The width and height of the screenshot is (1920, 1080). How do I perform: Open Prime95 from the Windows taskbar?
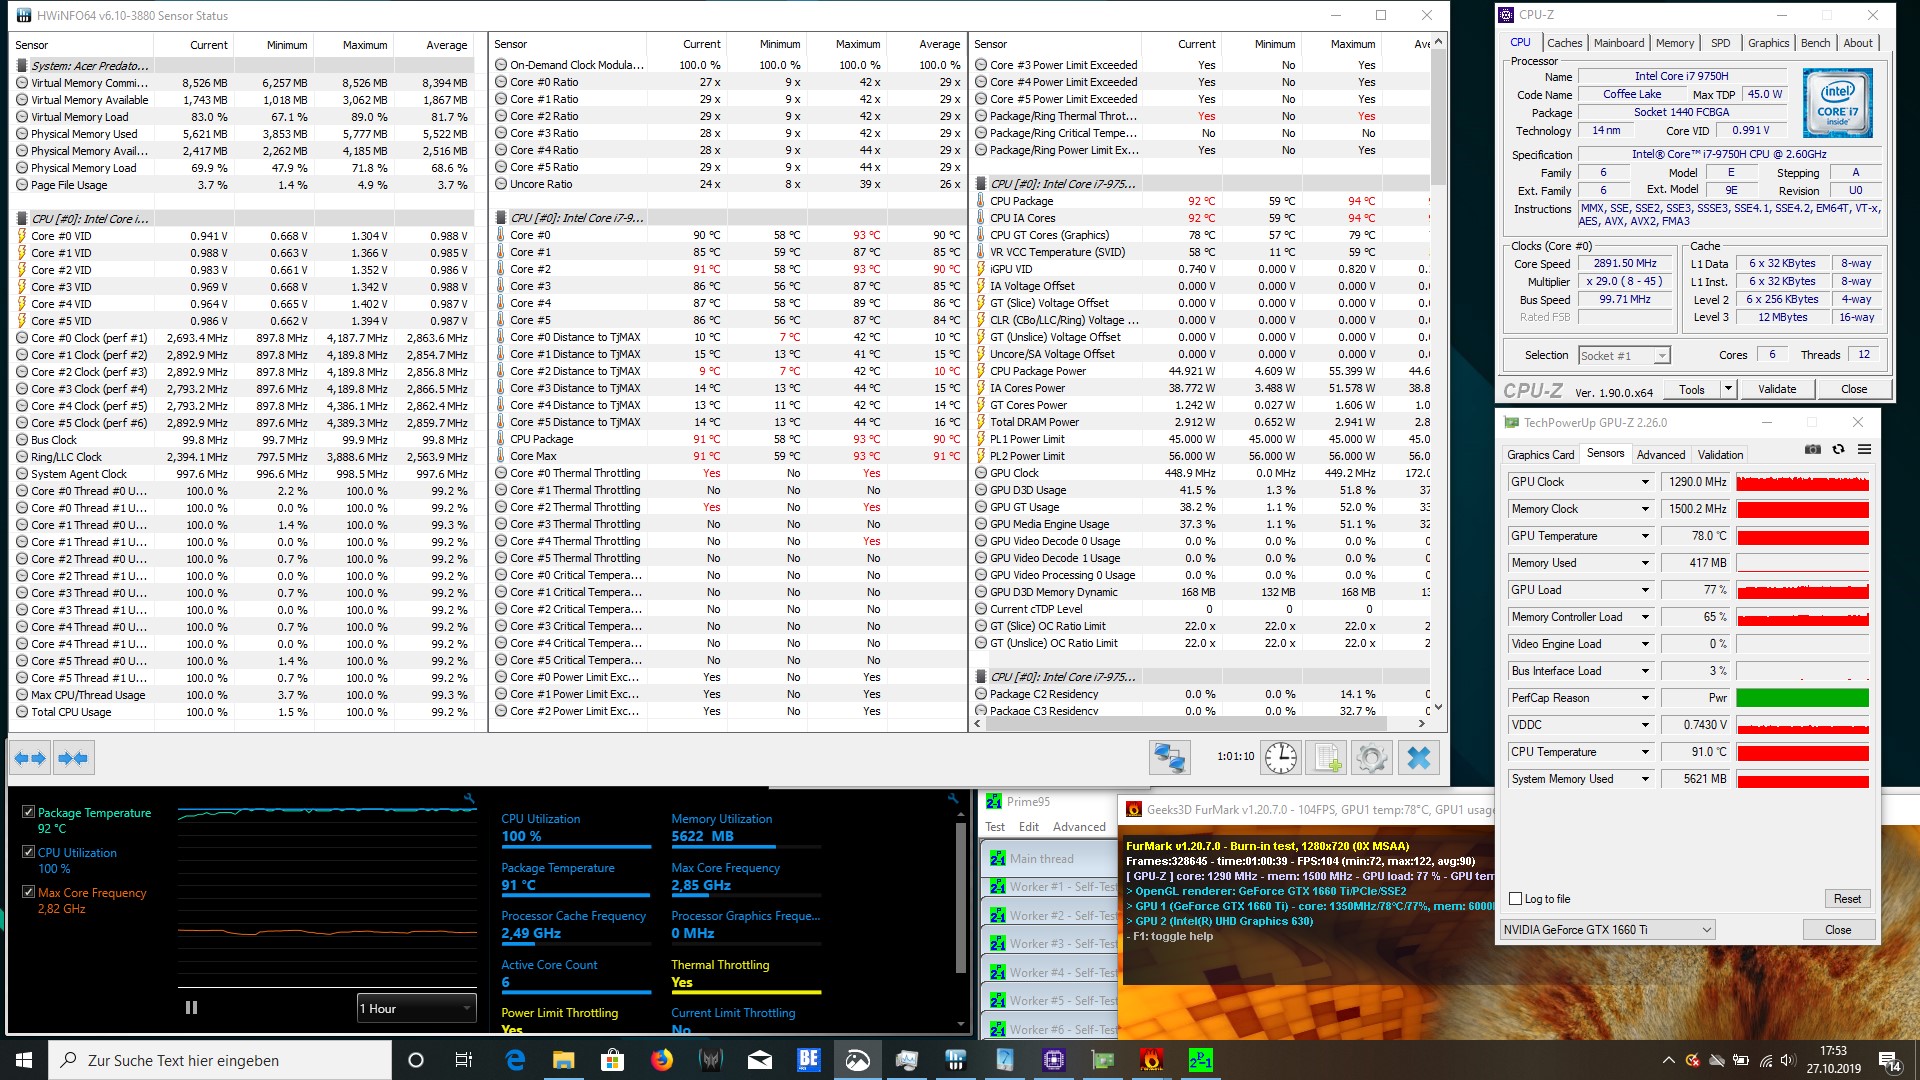pyautogui.click(x=1200, y=1059)
